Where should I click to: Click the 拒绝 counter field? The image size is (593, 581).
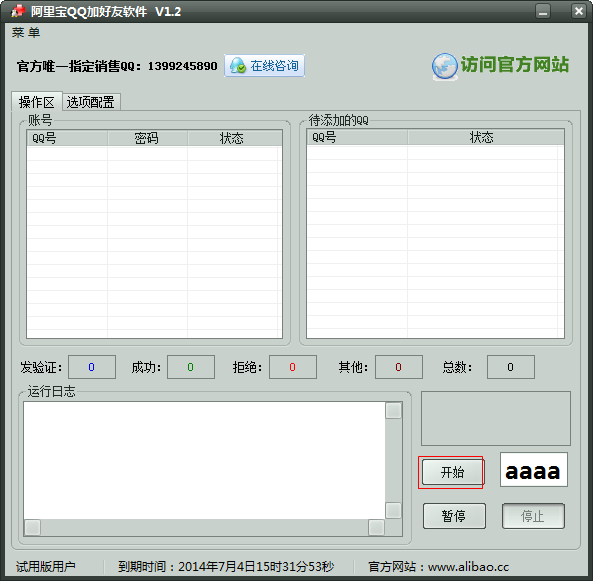click(293, 367)
